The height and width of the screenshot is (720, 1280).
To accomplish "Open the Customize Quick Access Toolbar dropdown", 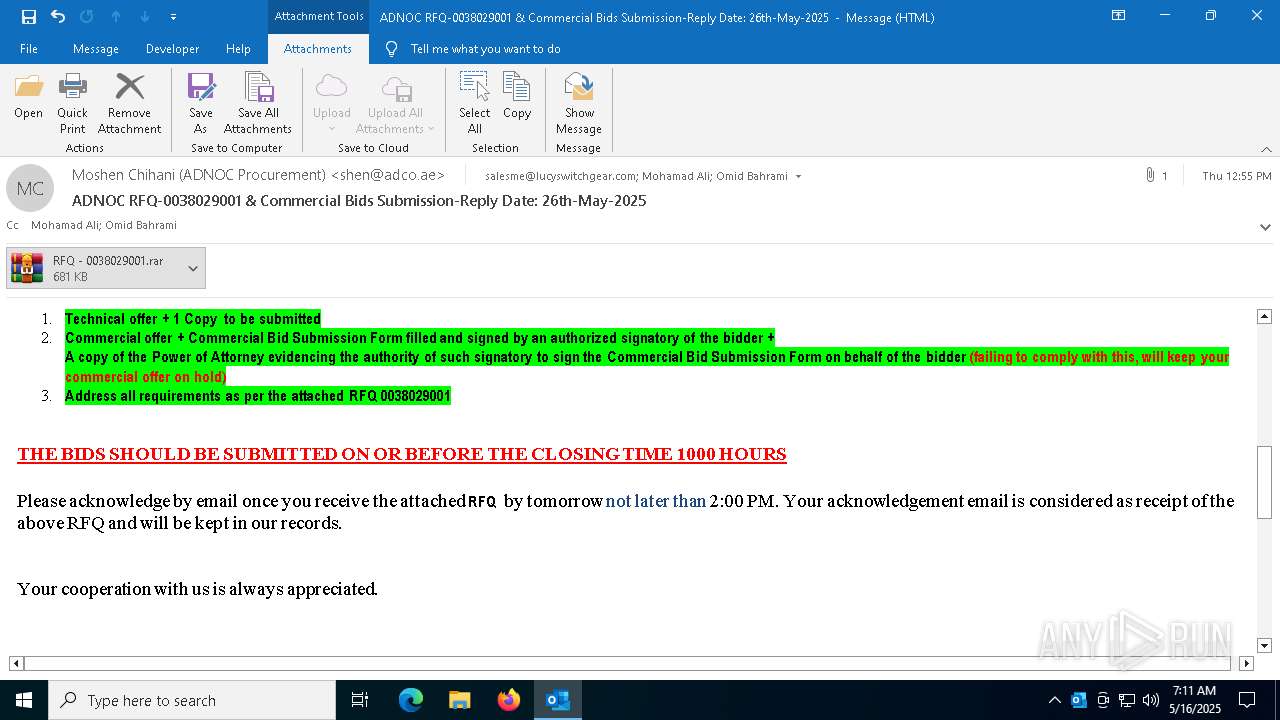I will point(173,17).
